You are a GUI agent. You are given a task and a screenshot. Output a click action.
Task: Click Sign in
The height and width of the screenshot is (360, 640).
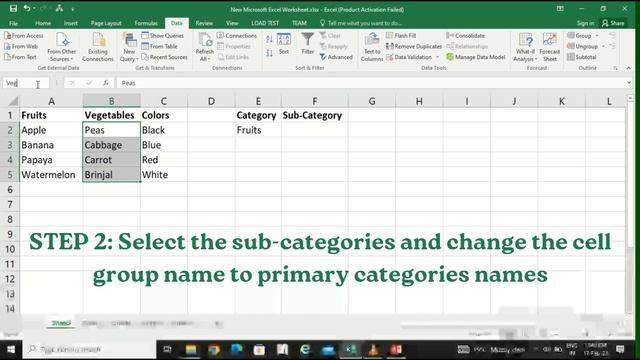tap(585, 23)
